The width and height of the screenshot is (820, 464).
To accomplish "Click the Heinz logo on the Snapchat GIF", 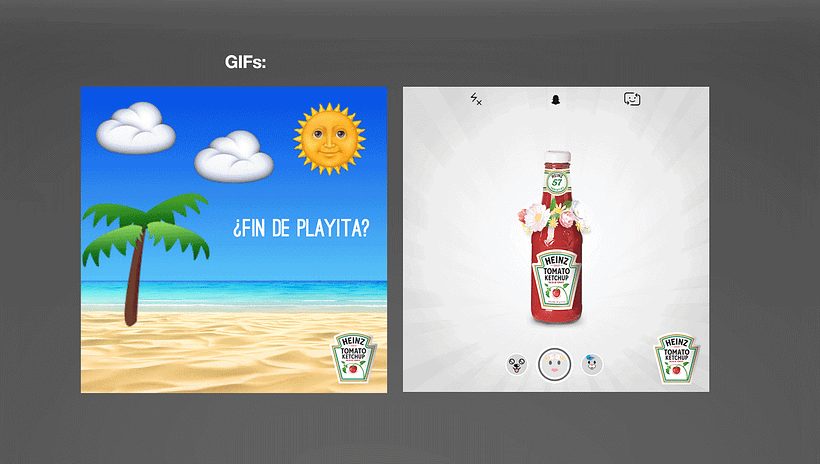I will pyautogui.click(x=677, y=359).
